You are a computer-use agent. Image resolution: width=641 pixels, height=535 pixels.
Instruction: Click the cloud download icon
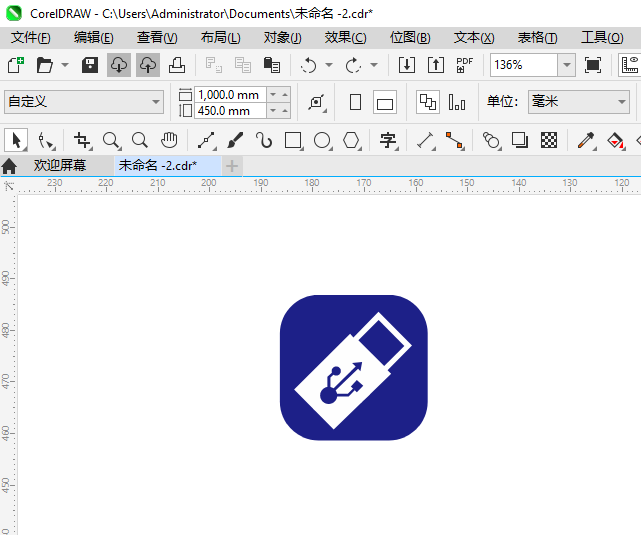[x=119, y=65]
